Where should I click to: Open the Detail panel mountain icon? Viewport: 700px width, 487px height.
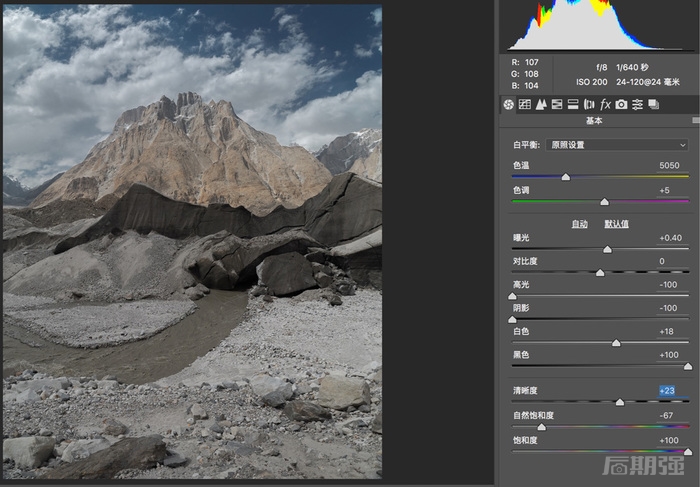point(541,104)
